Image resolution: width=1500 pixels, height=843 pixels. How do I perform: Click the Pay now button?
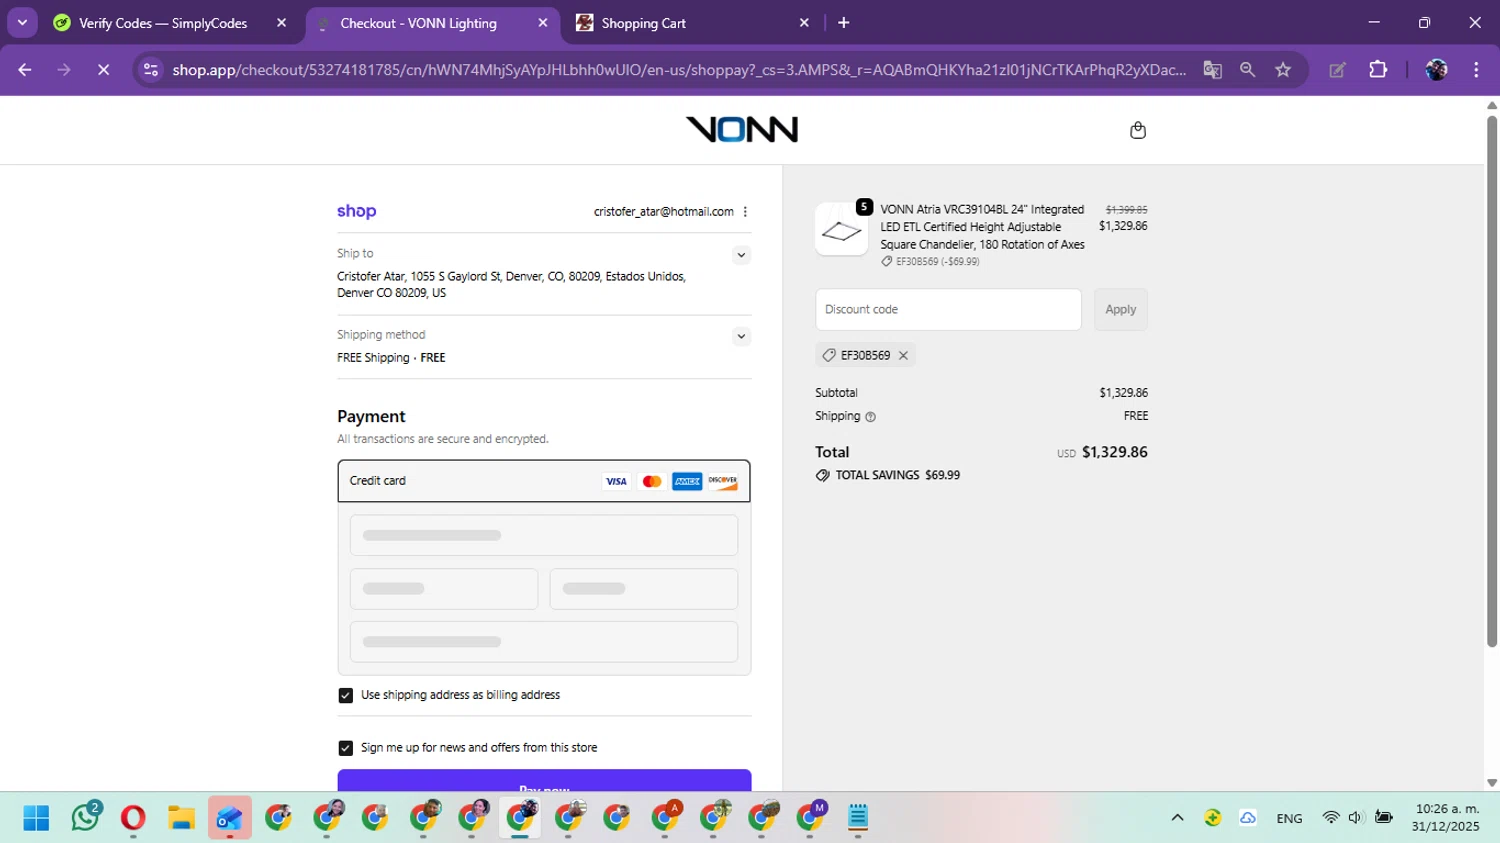pyautogui.click(x=544, y=781)
